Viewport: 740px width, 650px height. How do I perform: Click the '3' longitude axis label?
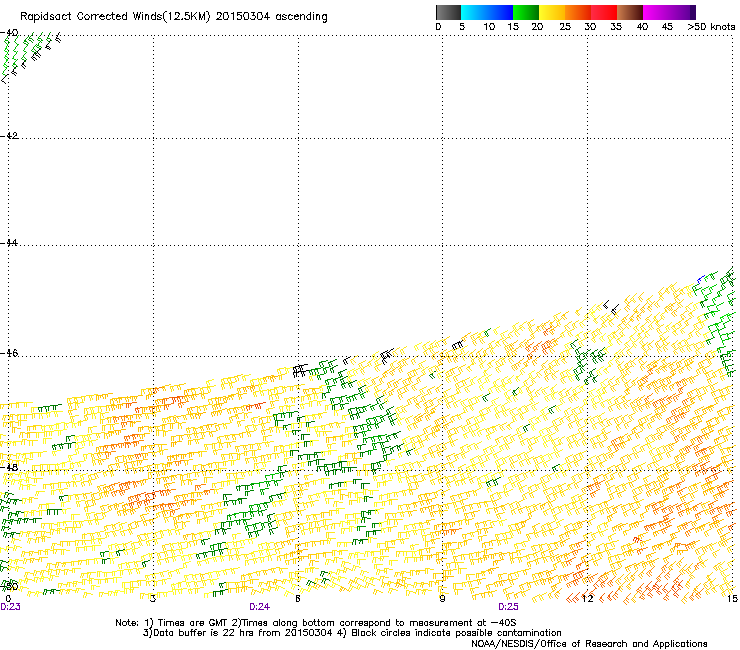tap(153, 599)
